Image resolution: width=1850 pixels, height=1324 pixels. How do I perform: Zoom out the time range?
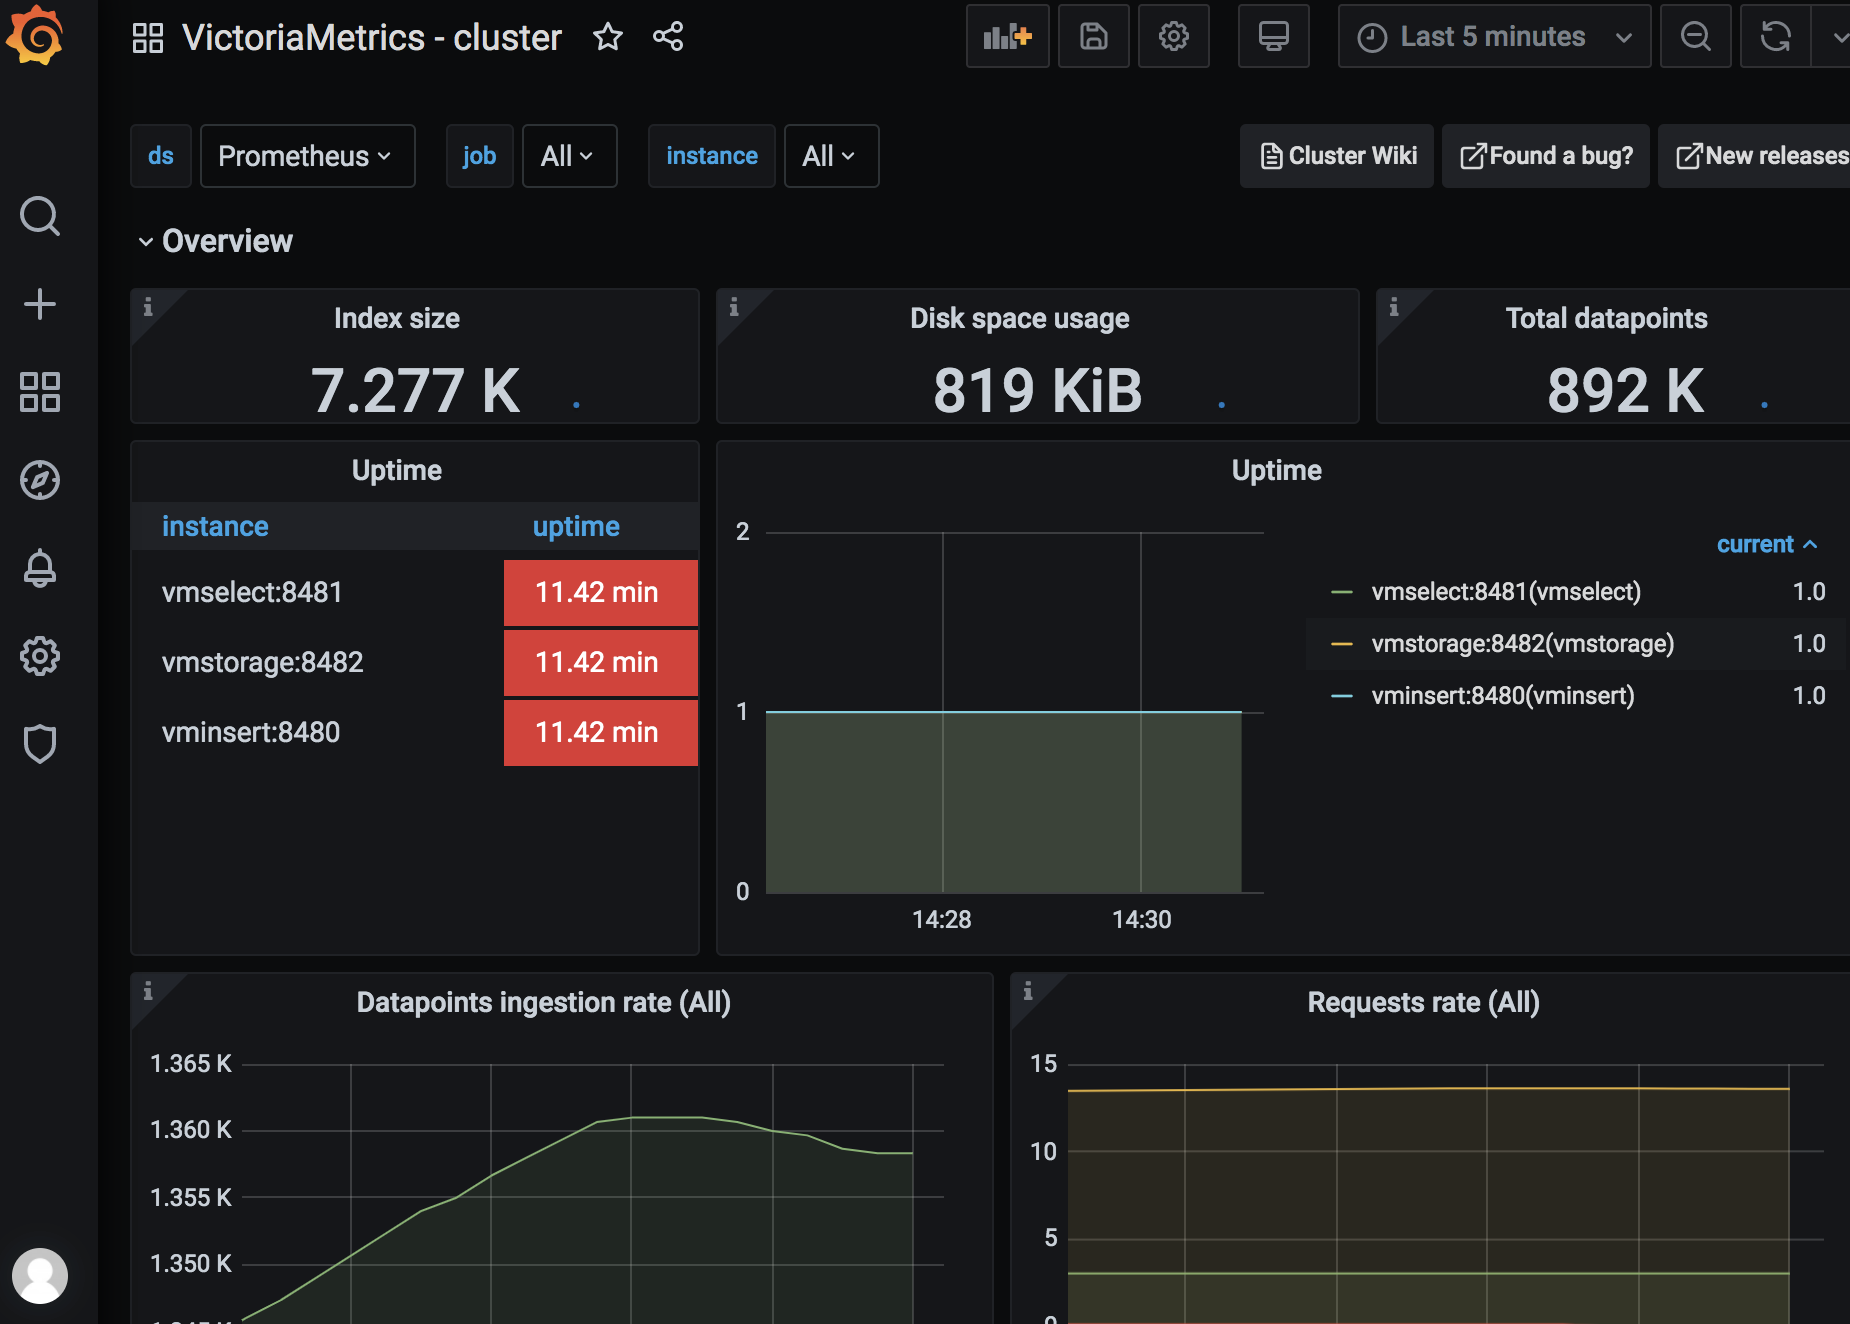pyautogui.click(x=1695, y=37)
